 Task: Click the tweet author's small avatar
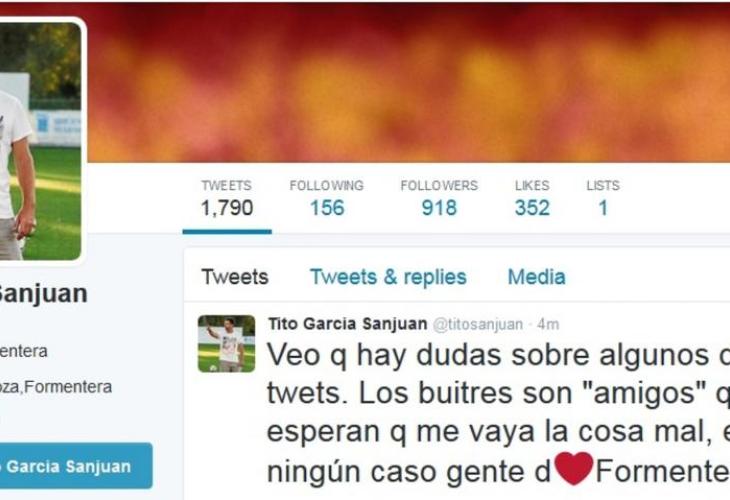226,344
